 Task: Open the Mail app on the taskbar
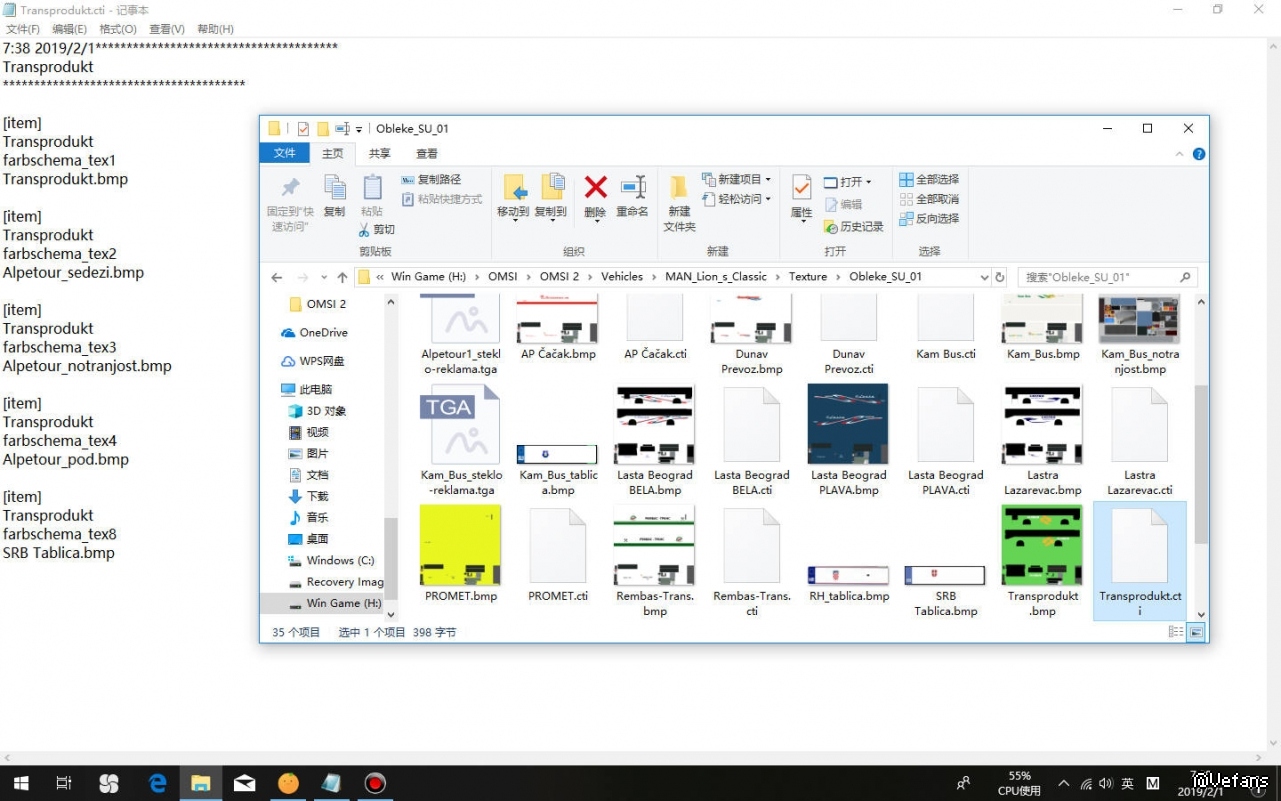[x=245, y=783]
